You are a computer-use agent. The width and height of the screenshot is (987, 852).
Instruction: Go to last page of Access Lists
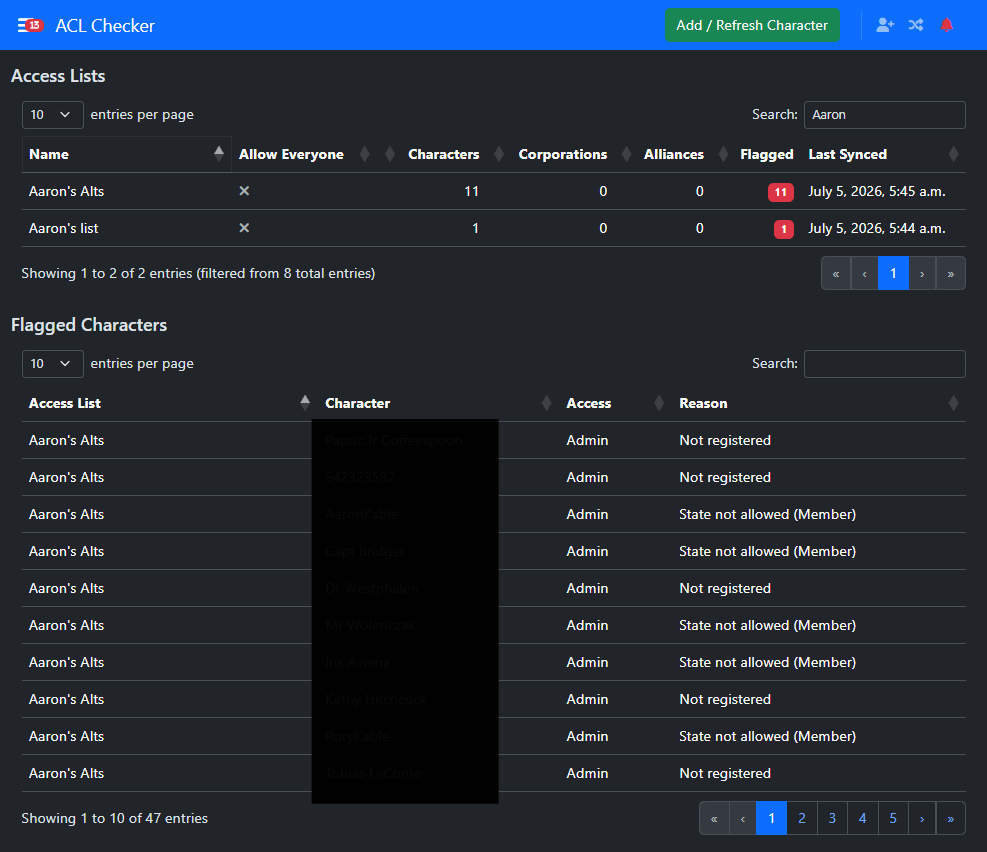pos(950,273)
